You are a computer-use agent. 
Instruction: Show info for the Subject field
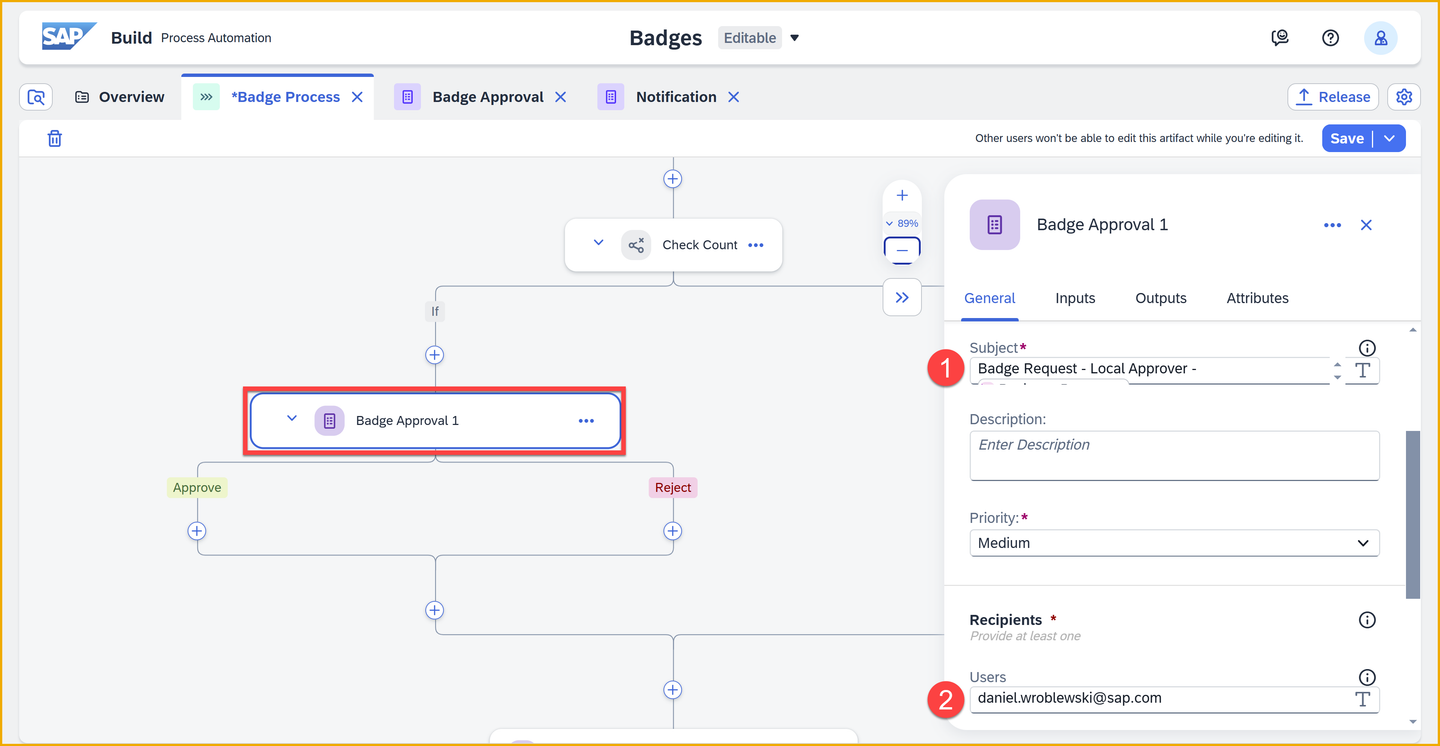tap(1367, 348)
